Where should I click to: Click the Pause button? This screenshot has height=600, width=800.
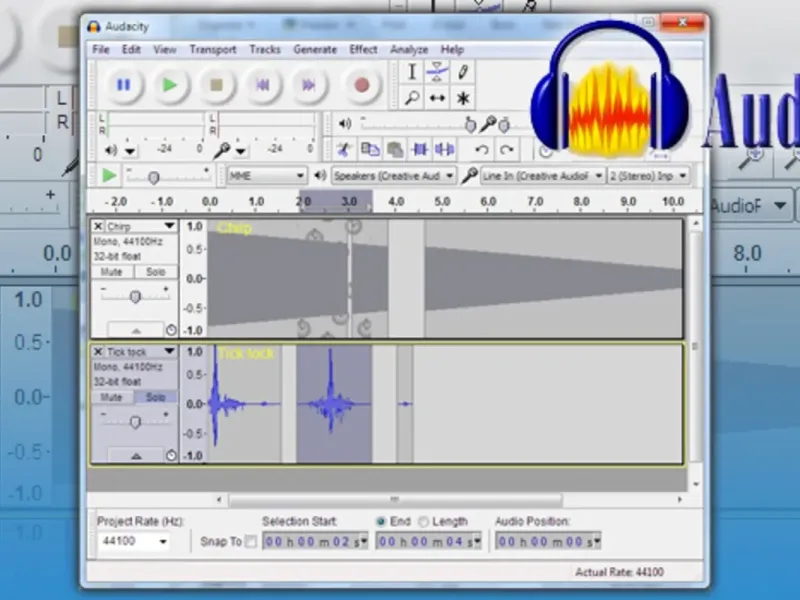click(x=123, y=85)
